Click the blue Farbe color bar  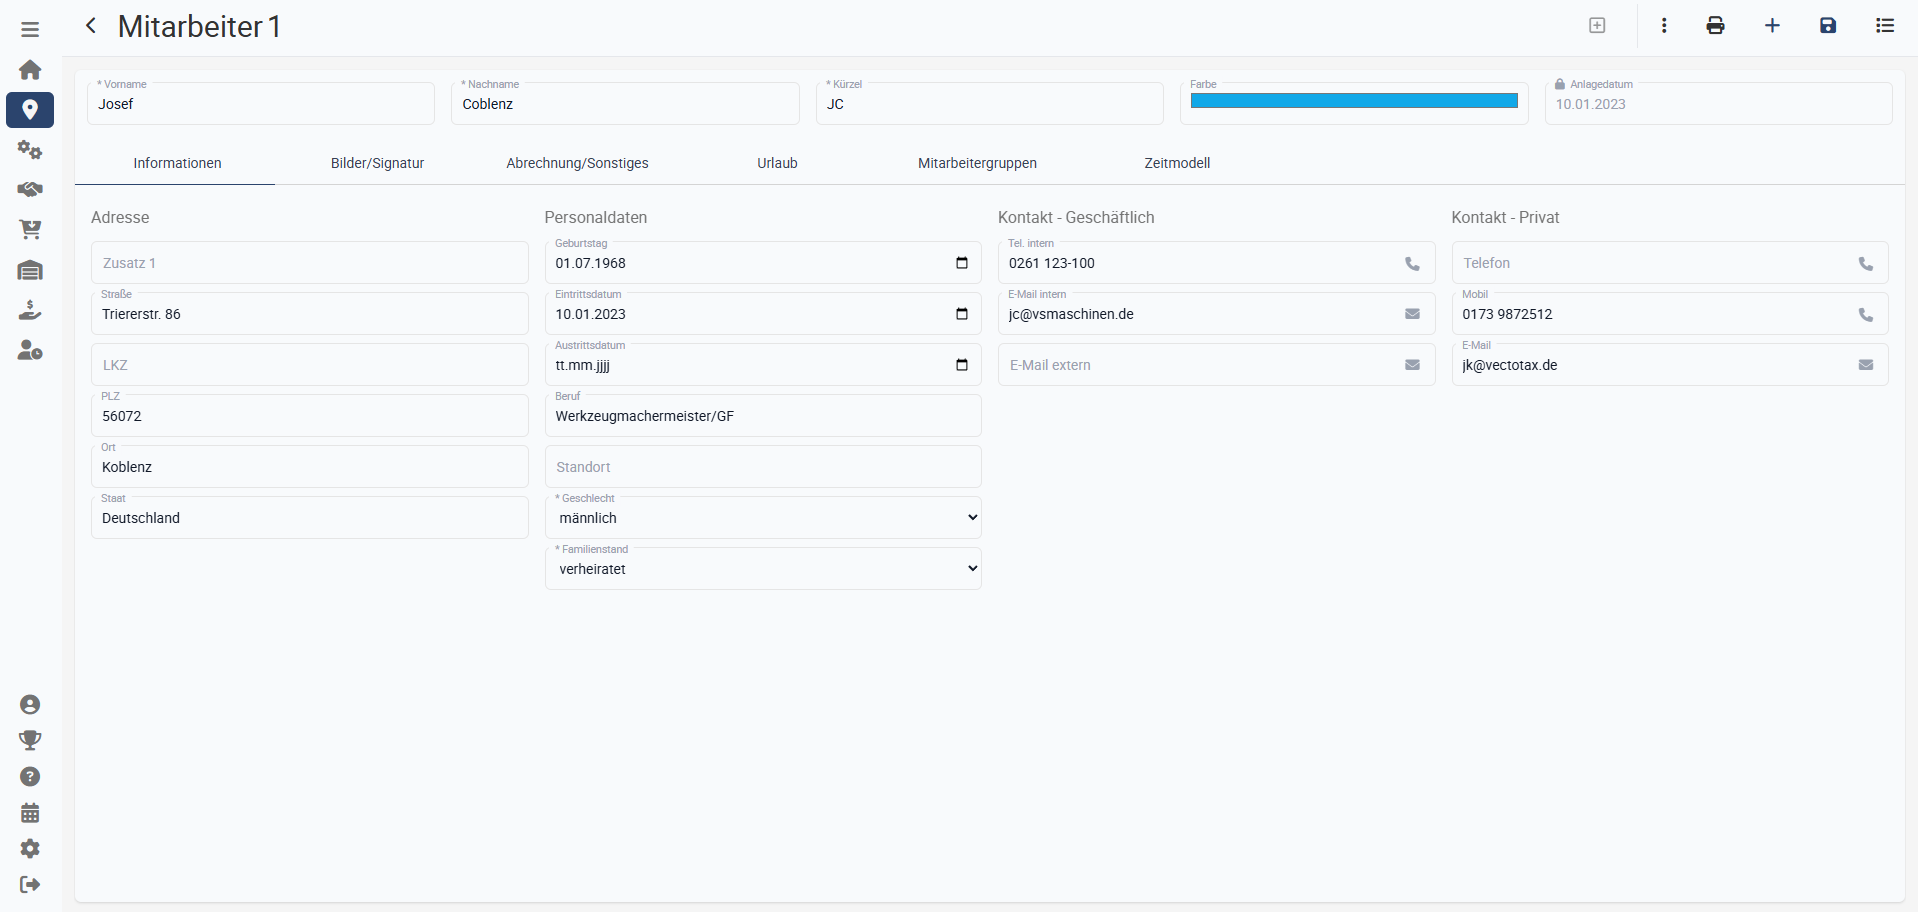pyautogui.click(x=1354, y=101)
